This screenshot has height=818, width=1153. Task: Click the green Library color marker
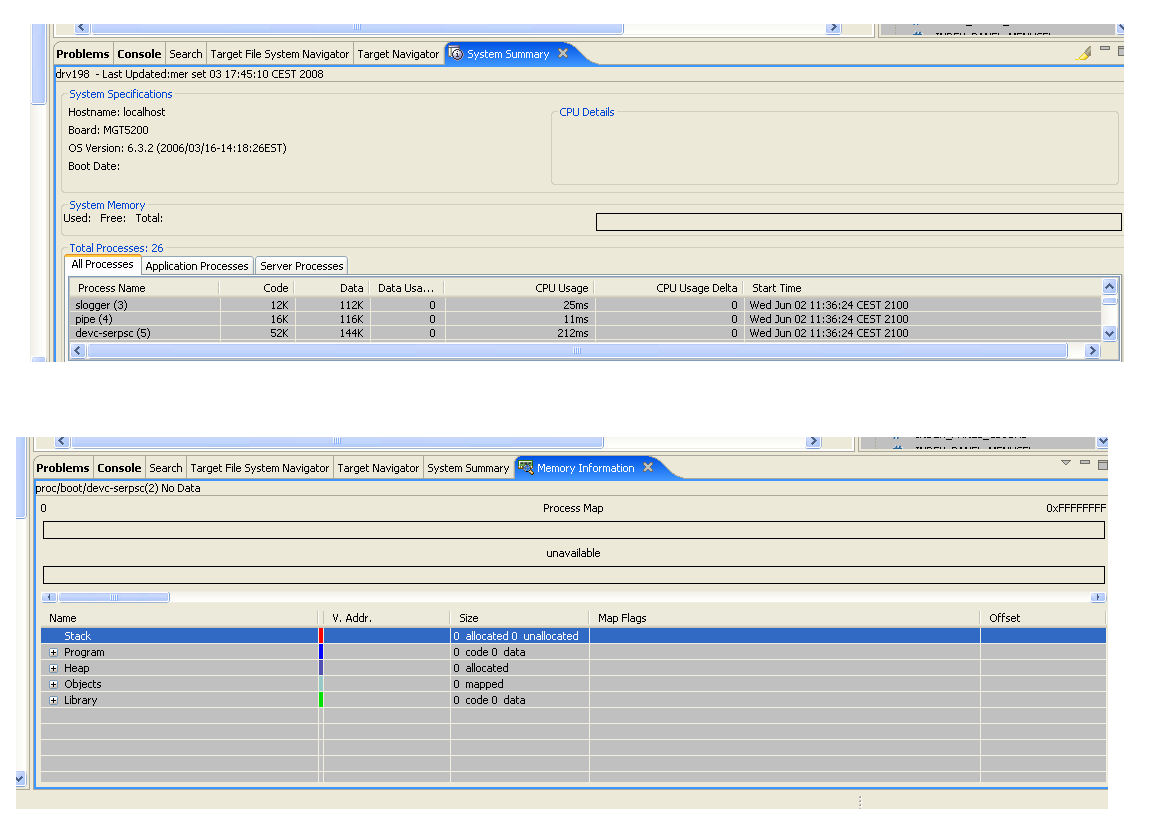(320, 700)
